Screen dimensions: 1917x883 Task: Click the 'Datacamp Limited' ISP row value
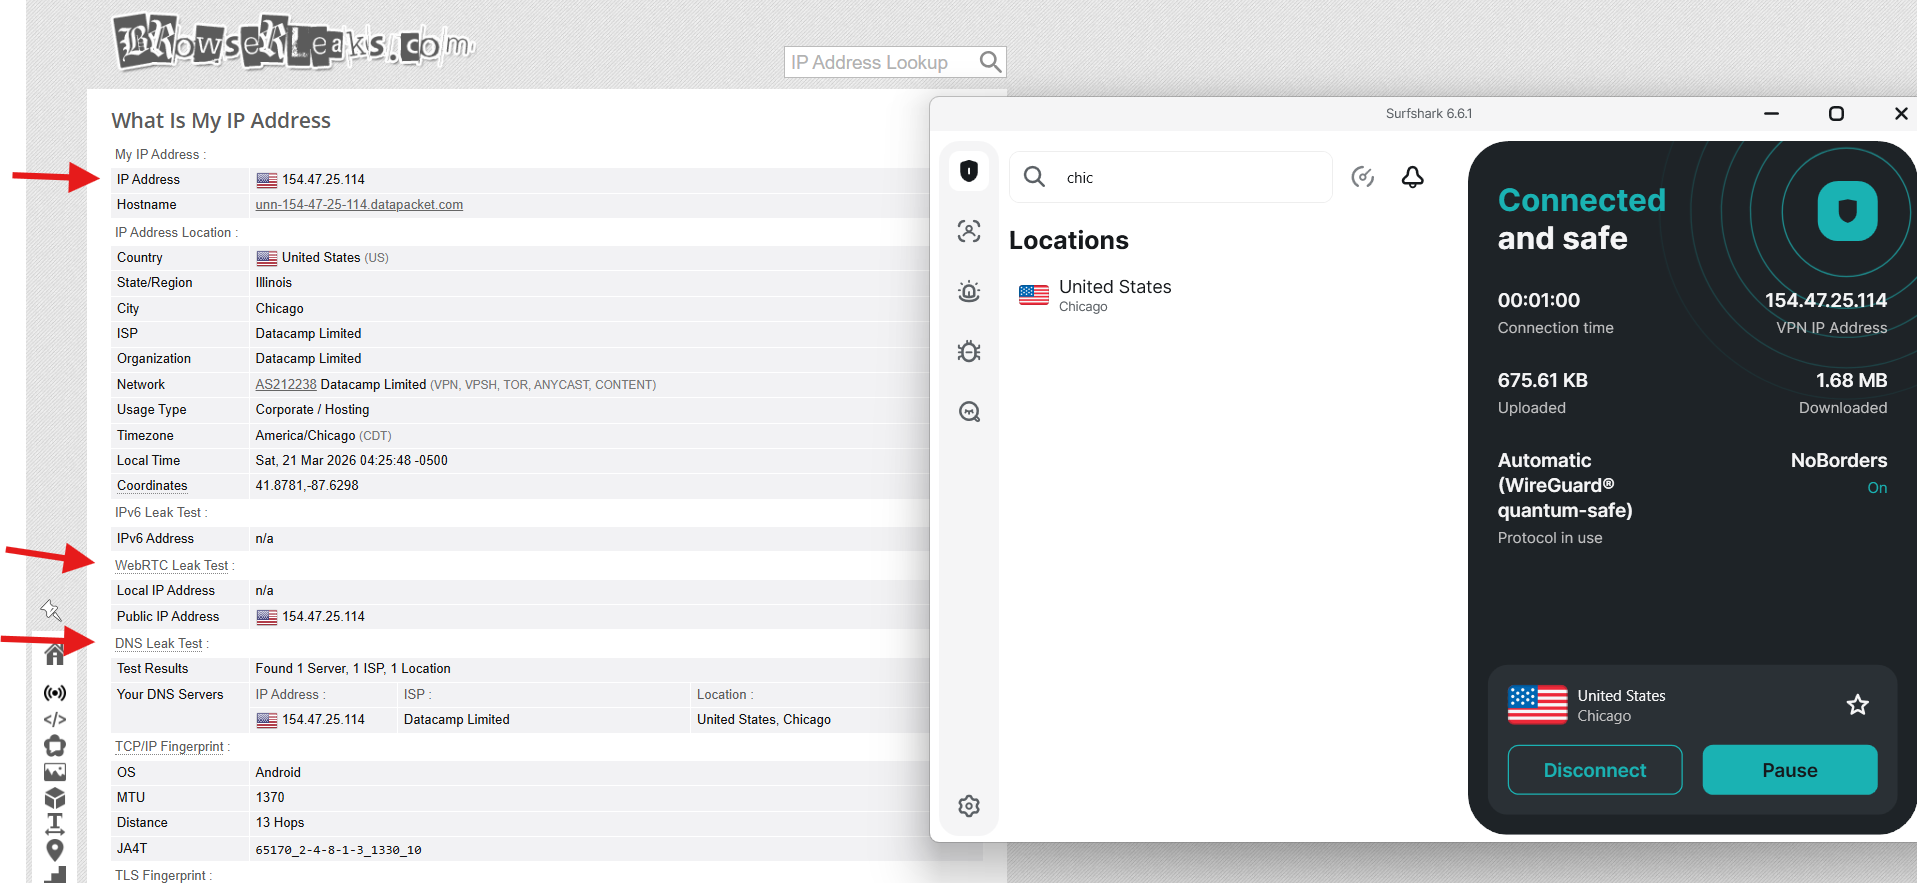pos(308,334)
